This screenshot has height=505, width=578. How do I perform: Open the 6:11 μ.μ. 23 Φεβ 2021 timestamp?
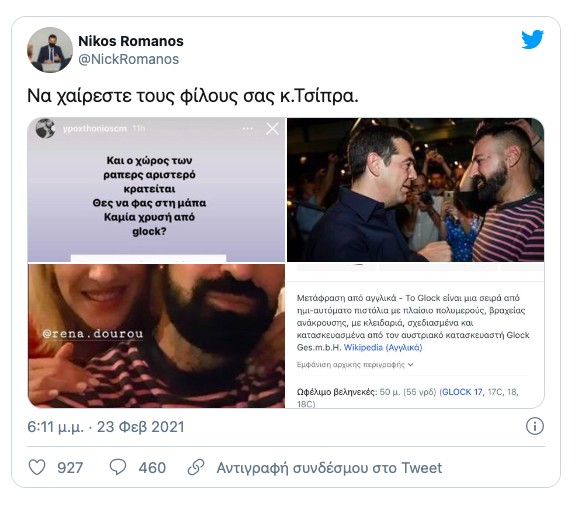tap(106, 427)
